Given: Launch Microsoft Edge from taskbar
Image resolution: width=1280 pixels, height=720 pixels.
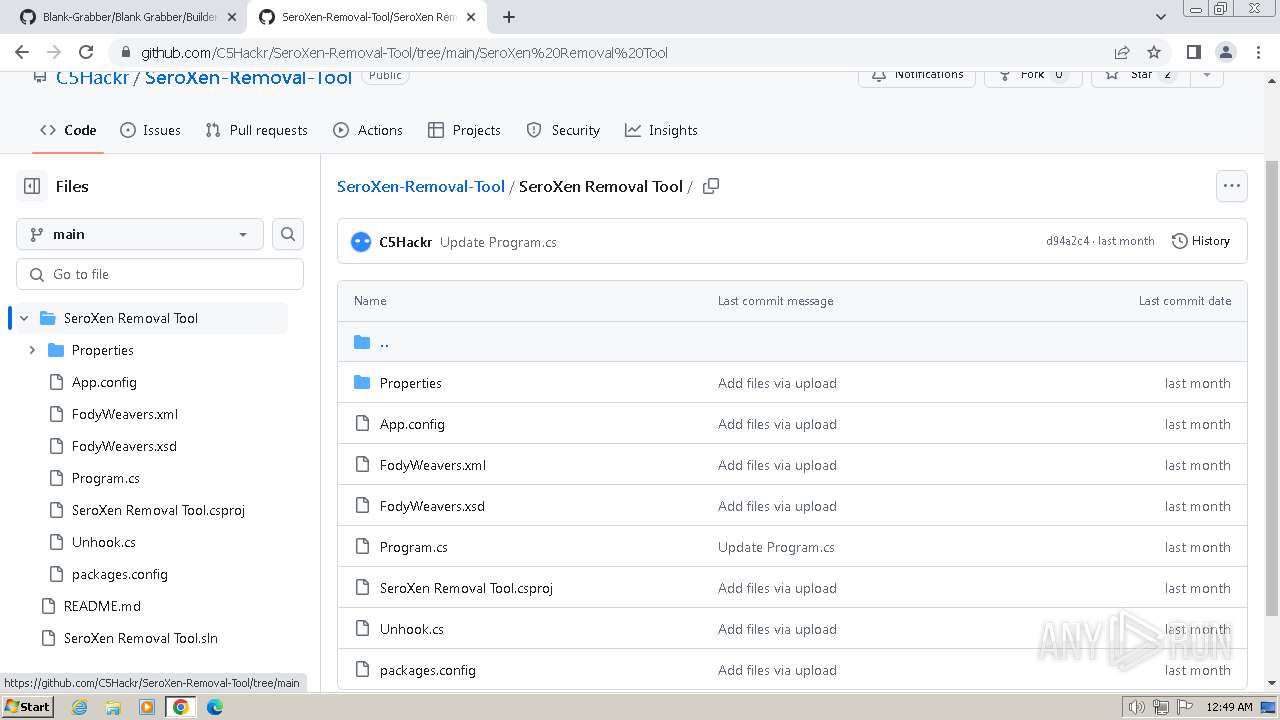Looking at the screenshot, I should (215, 707).
